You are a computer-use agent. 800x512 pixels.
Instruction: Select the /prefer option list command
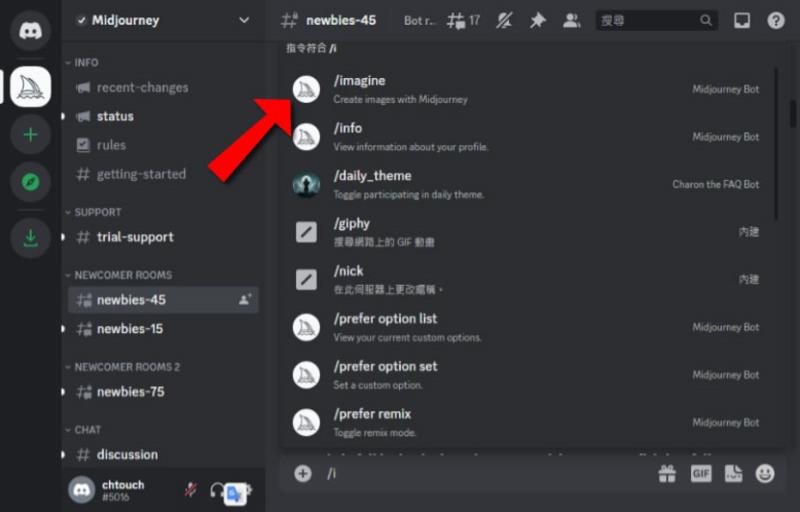pos(527,327)
